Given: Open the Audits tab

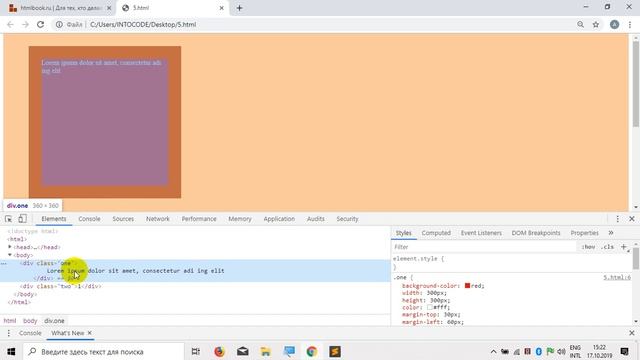Looking at the screenshot, I should pyautogui.click(x=316, y=219).
